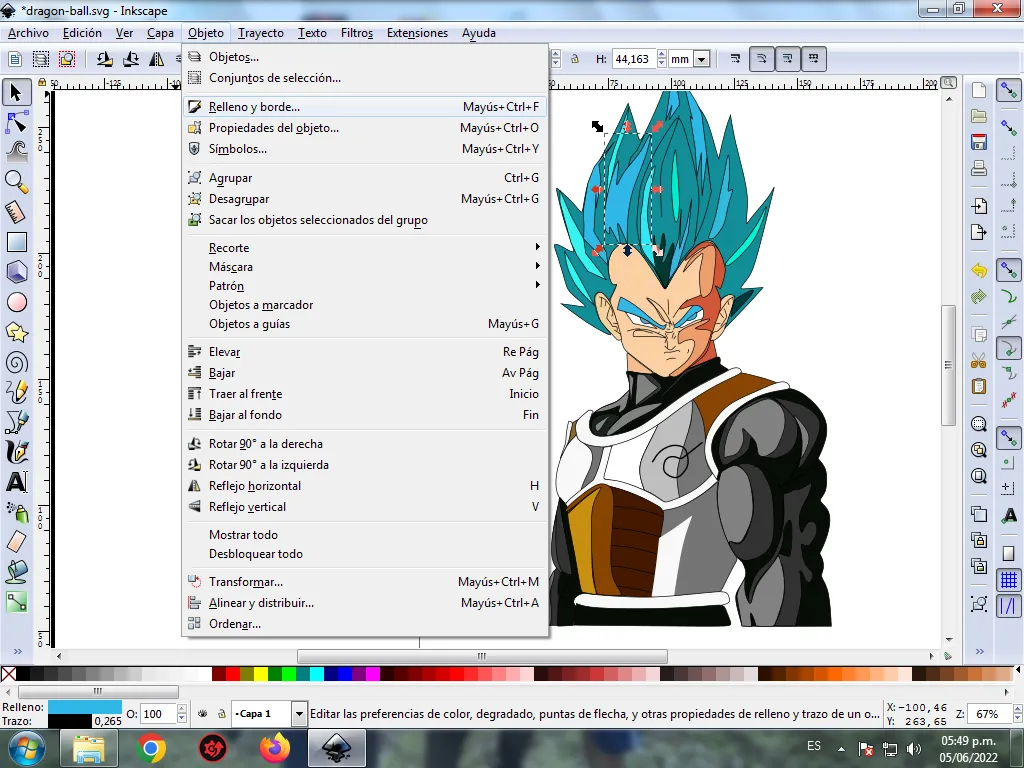Increase the H height value stepper
Image resolution: width=1024 pixels, height=768 pixels.
(662, 55)
